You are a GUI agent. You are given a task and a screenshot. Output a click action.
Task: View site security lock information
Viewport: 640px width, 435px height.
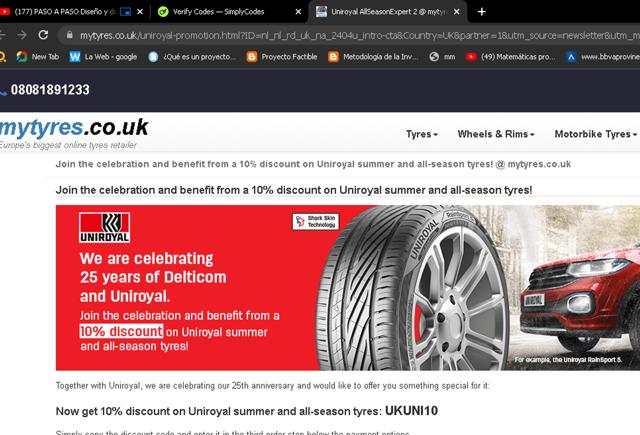tap(69, 35)
